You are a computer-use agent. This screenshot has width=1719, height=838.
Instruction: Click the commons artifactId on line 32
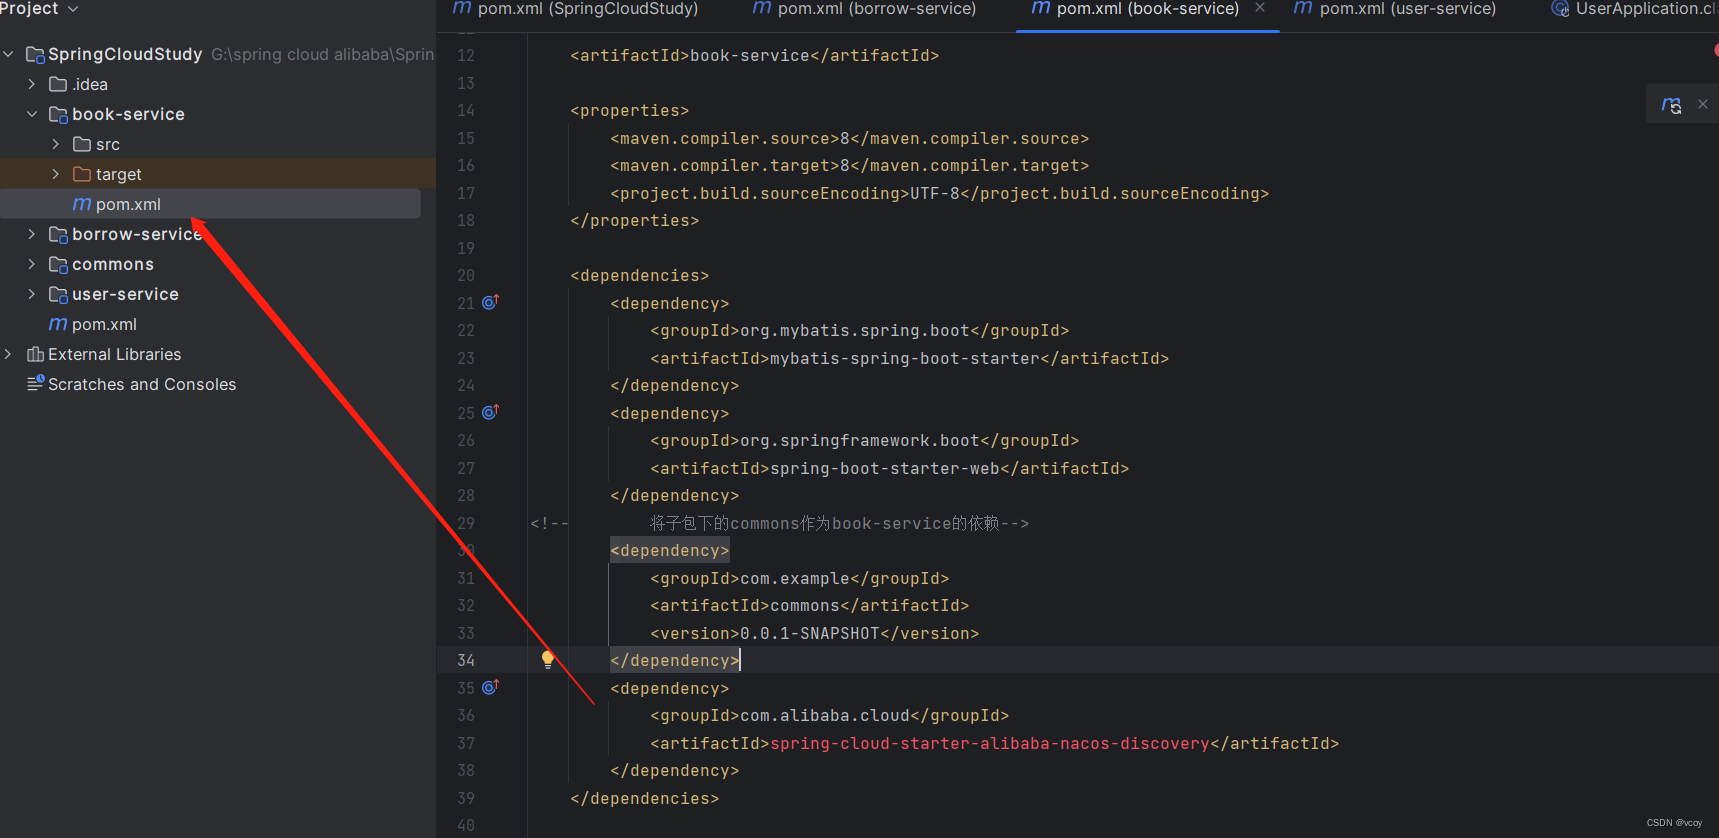tap(805, 605)
